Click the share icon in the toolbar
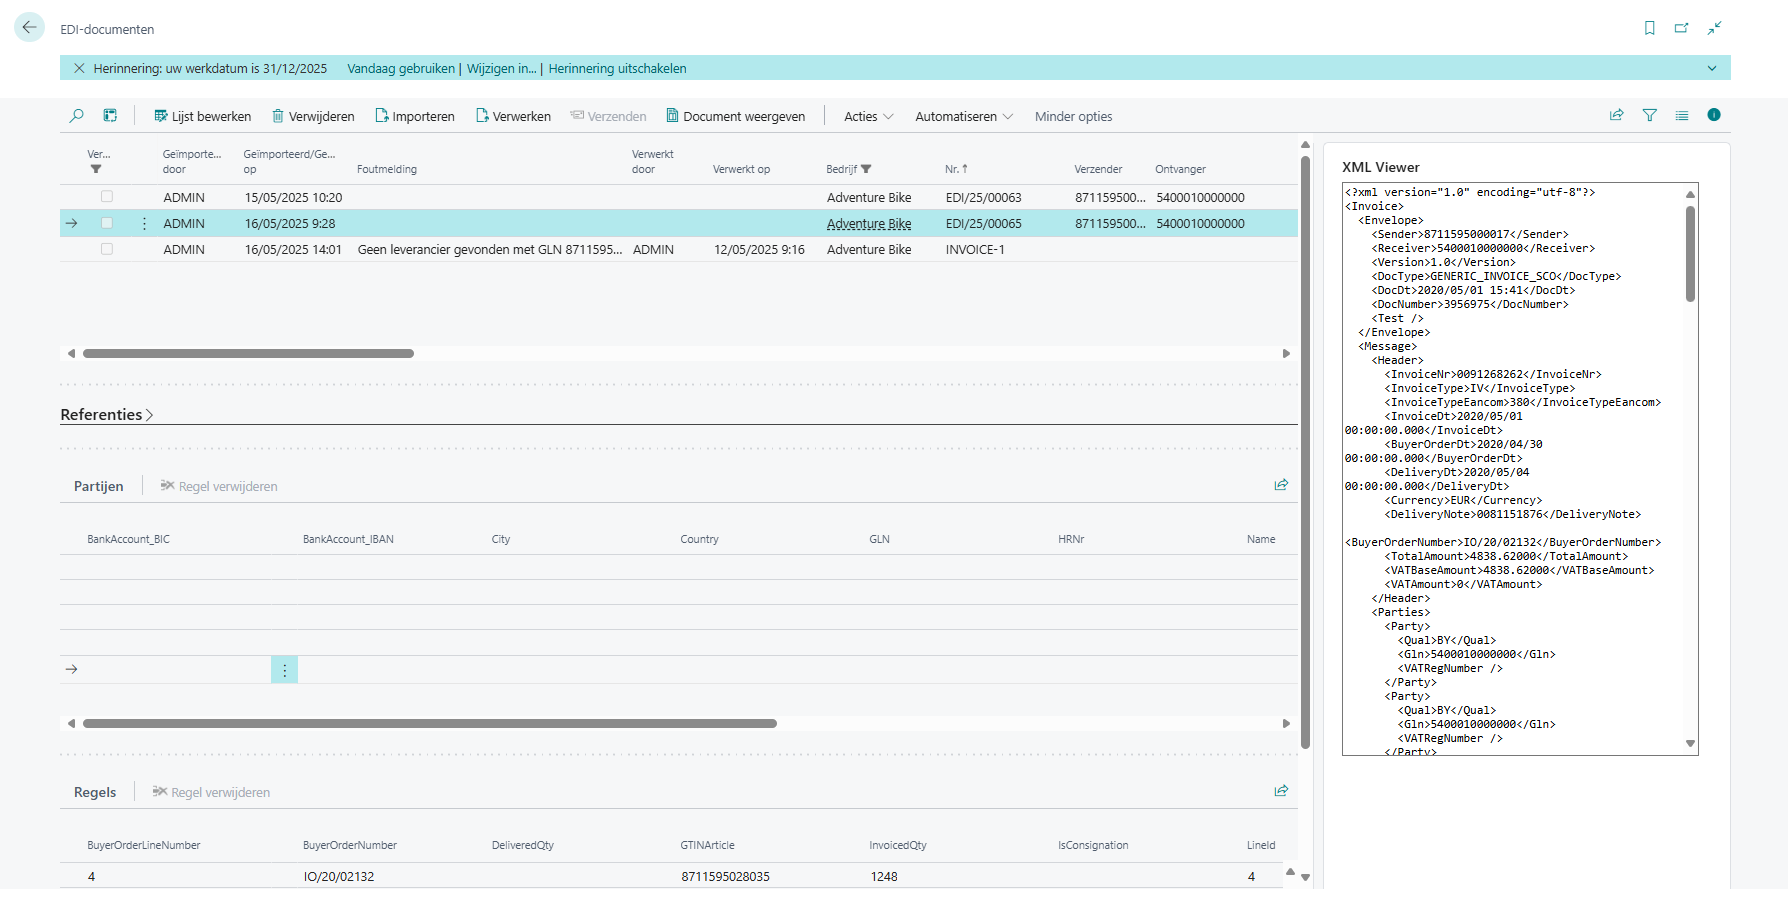 (1616, 116)
